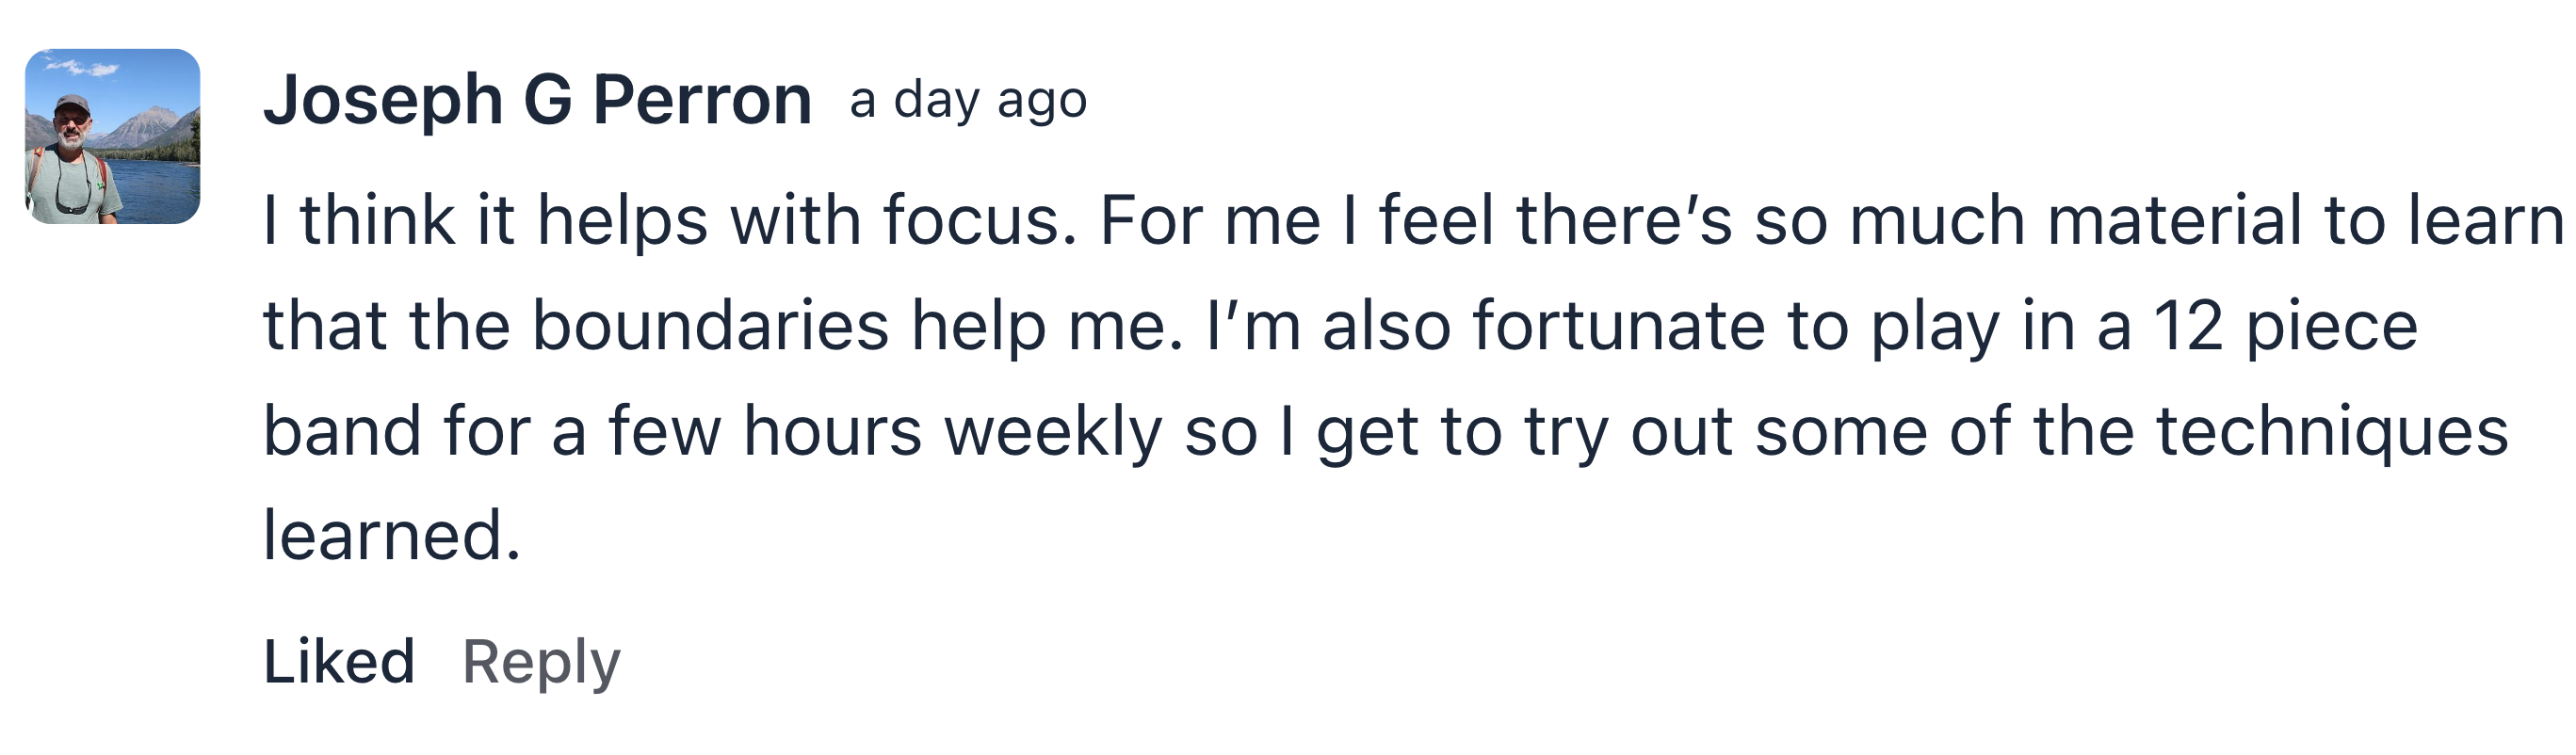Reply to Joseph's comment

[x=541, y=663]
